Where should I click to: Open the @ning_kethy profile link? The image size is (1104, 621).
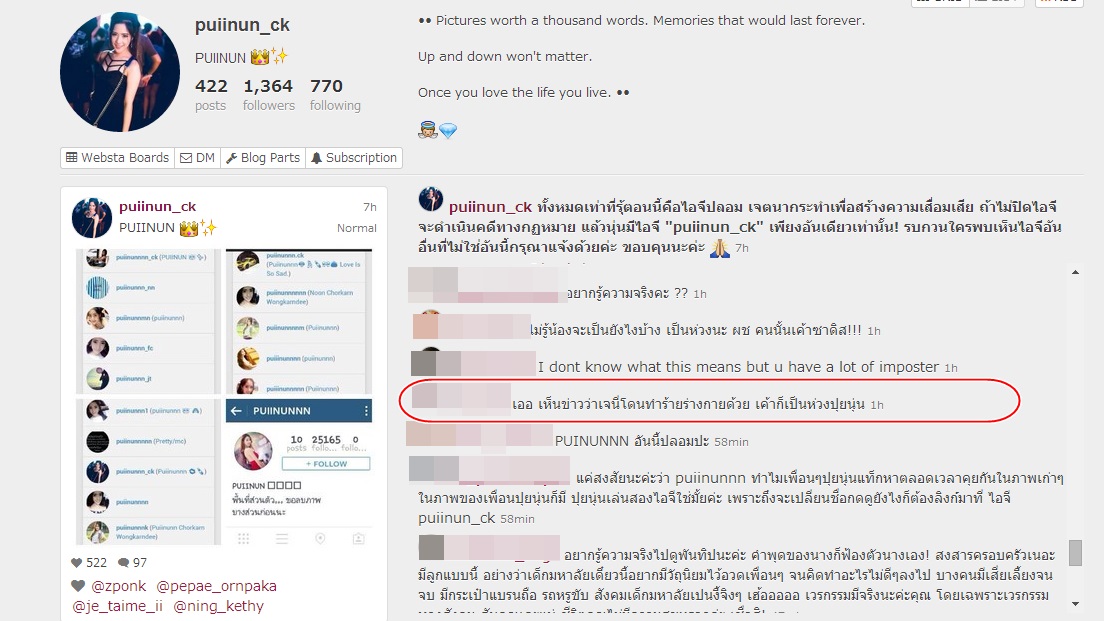click(x=218, y=606)
